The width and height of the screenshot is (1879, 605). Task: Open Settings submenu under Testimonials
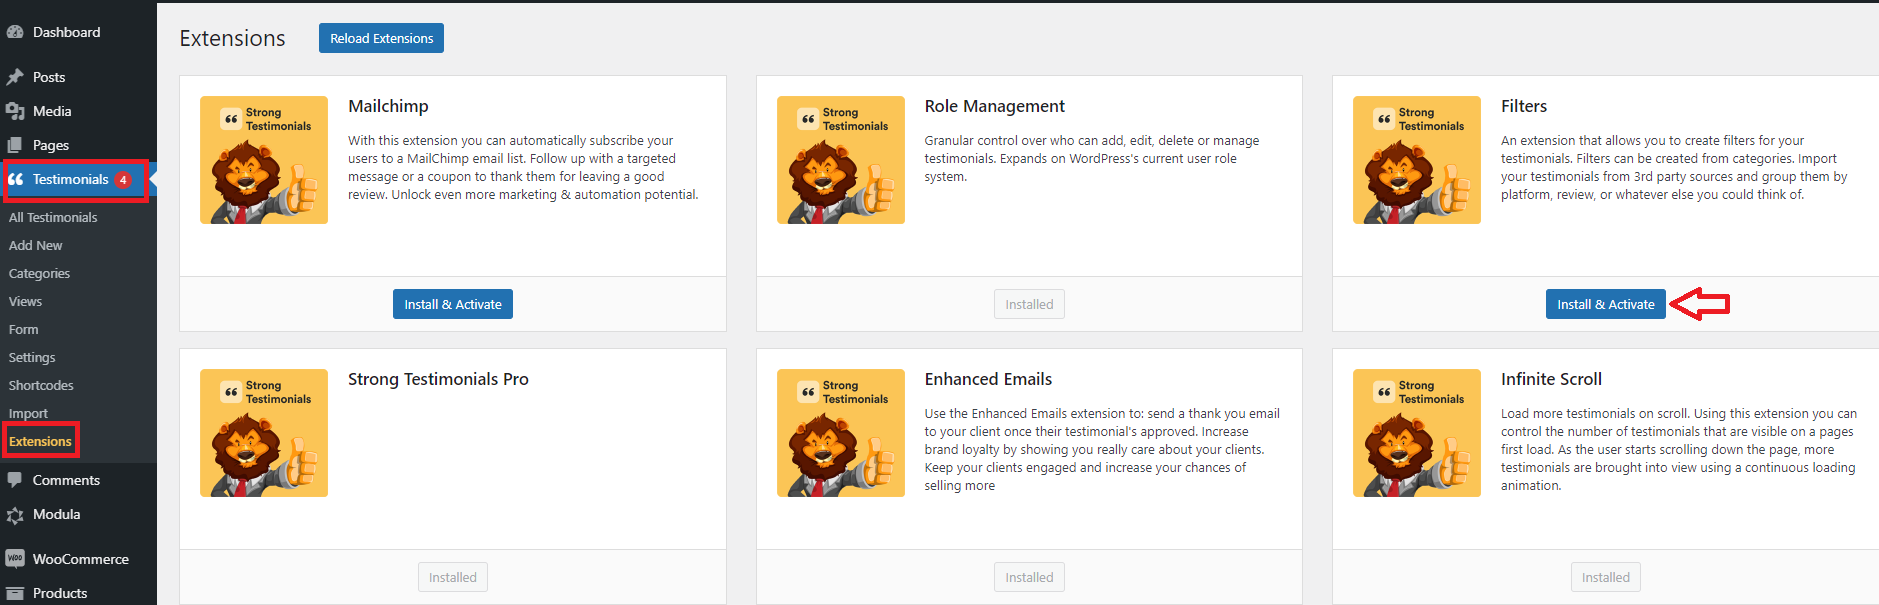coord(32,357)
